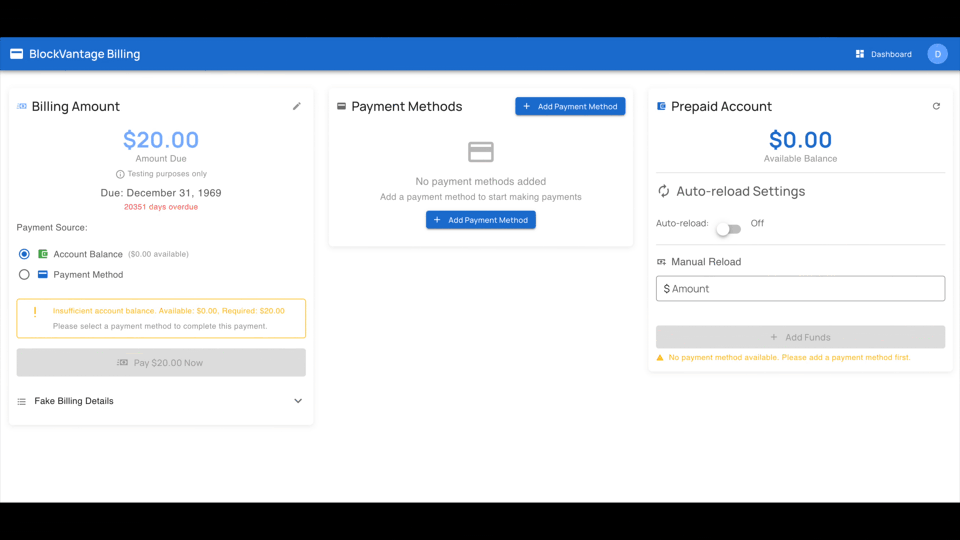Edit billing amount with pencil icon

pyautogui.click(x=297, y=106)
